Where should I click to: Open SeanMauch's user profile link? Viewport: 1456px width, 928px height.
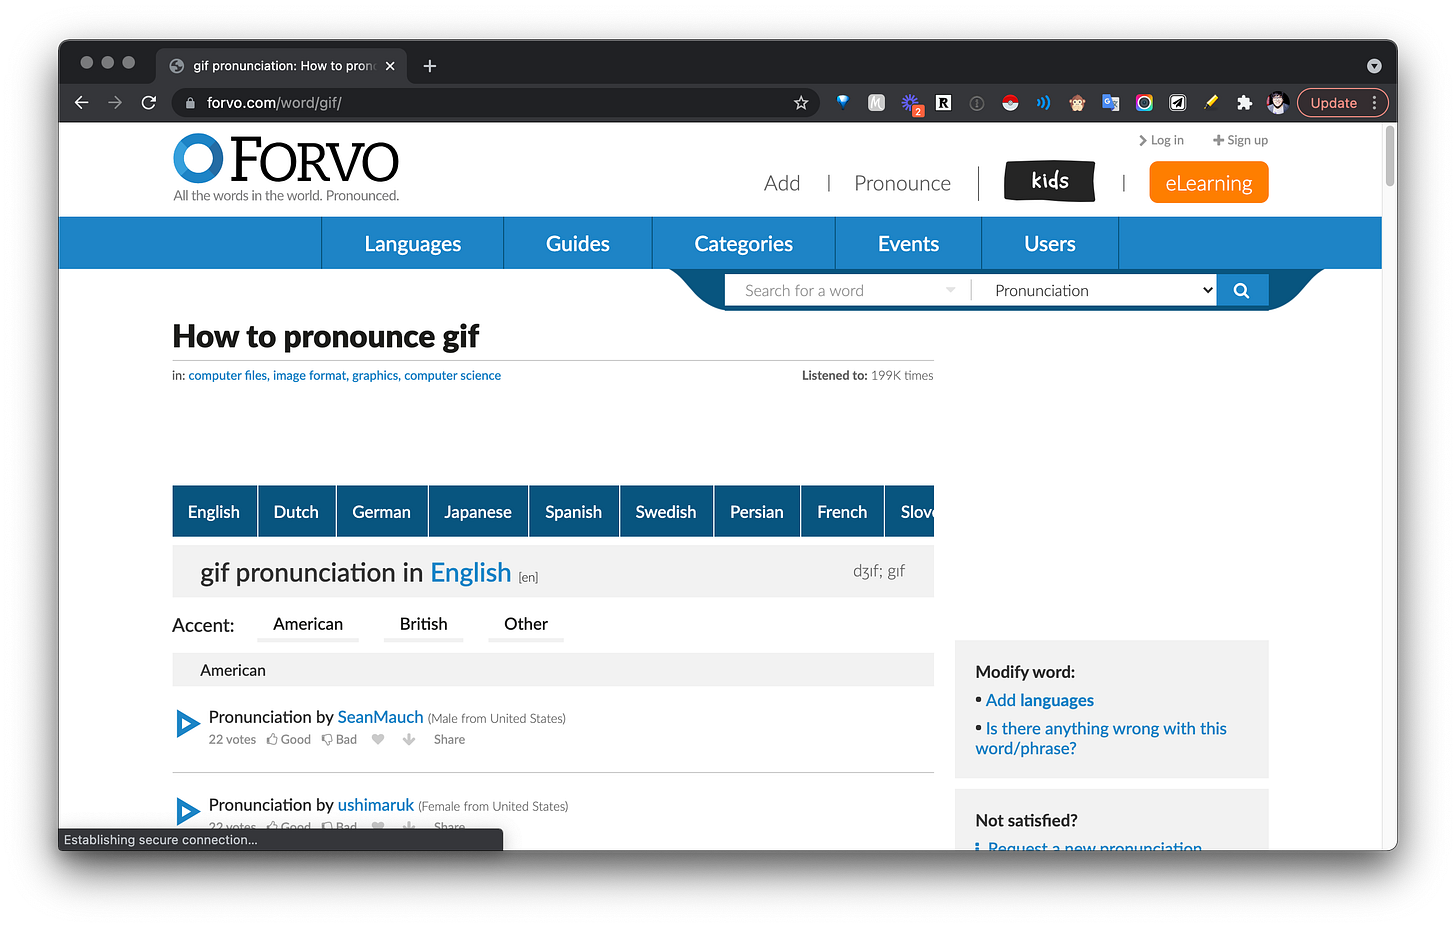point(380,717)
